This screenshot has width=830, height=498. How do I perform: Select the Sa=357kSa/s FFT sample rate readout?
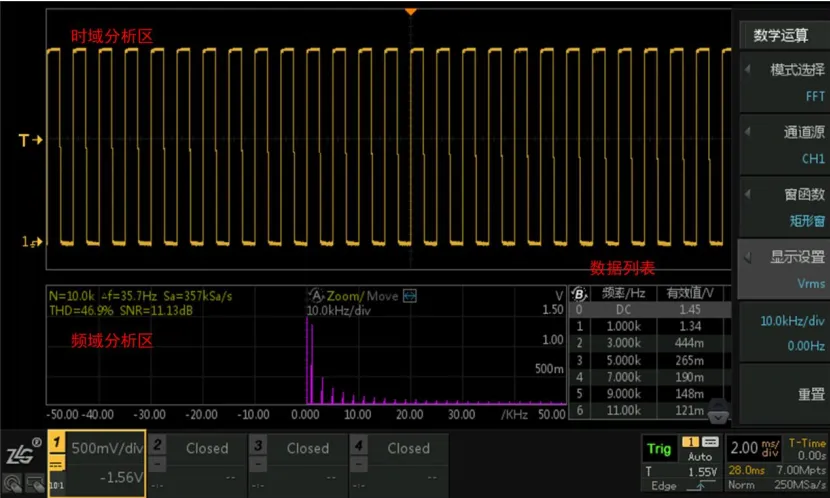click(197, 296)
